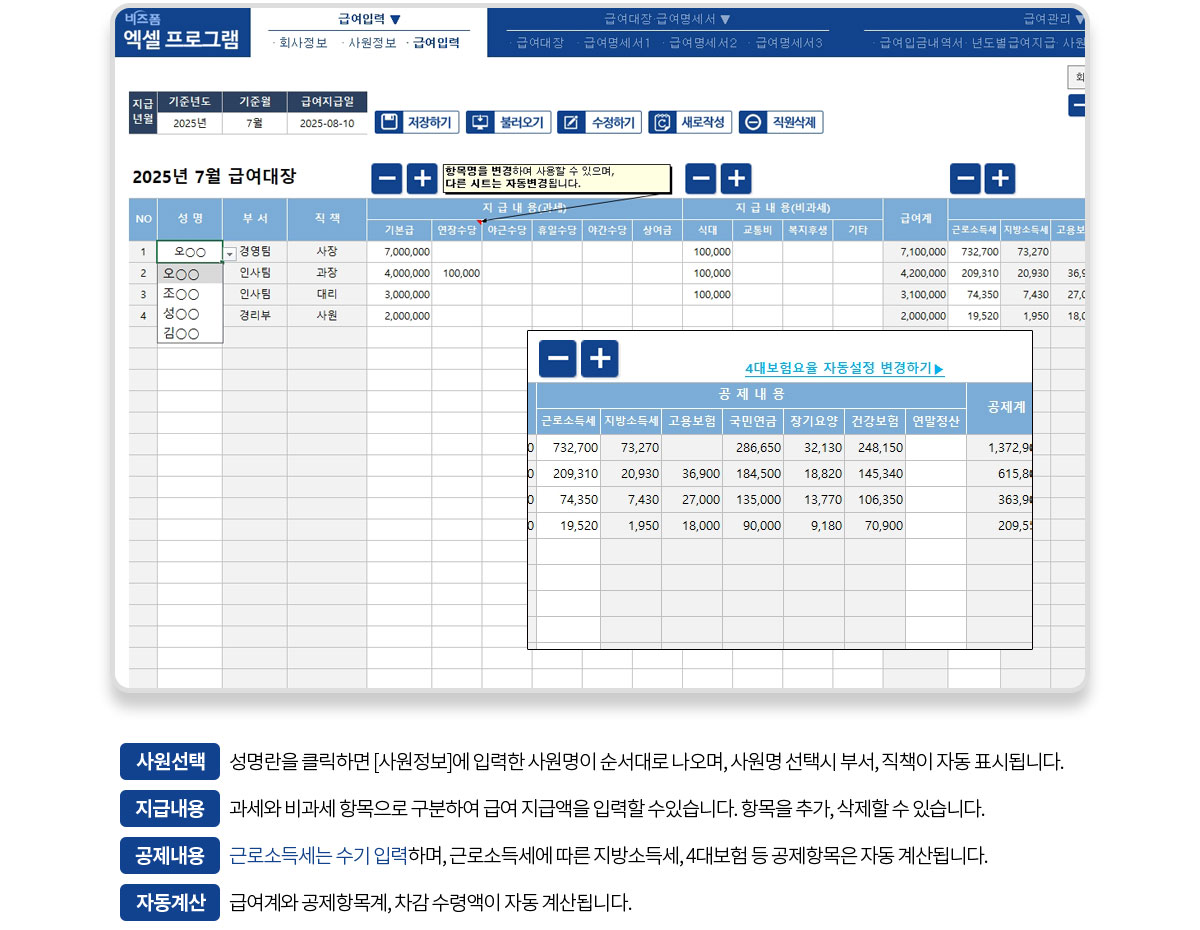Select the 3,100,000 pay total cell

(915, 294)
